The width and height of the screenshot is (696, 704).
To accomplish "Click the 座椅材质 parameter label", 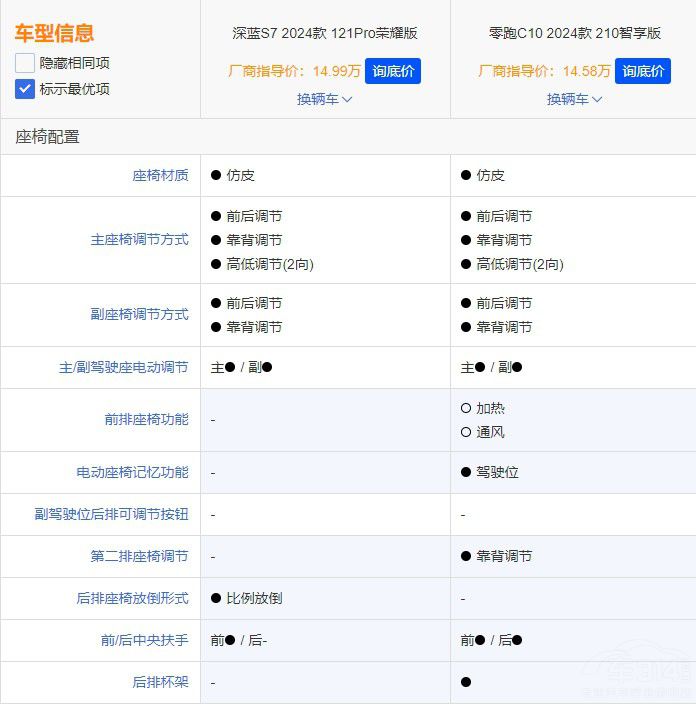I will [160, 175].
